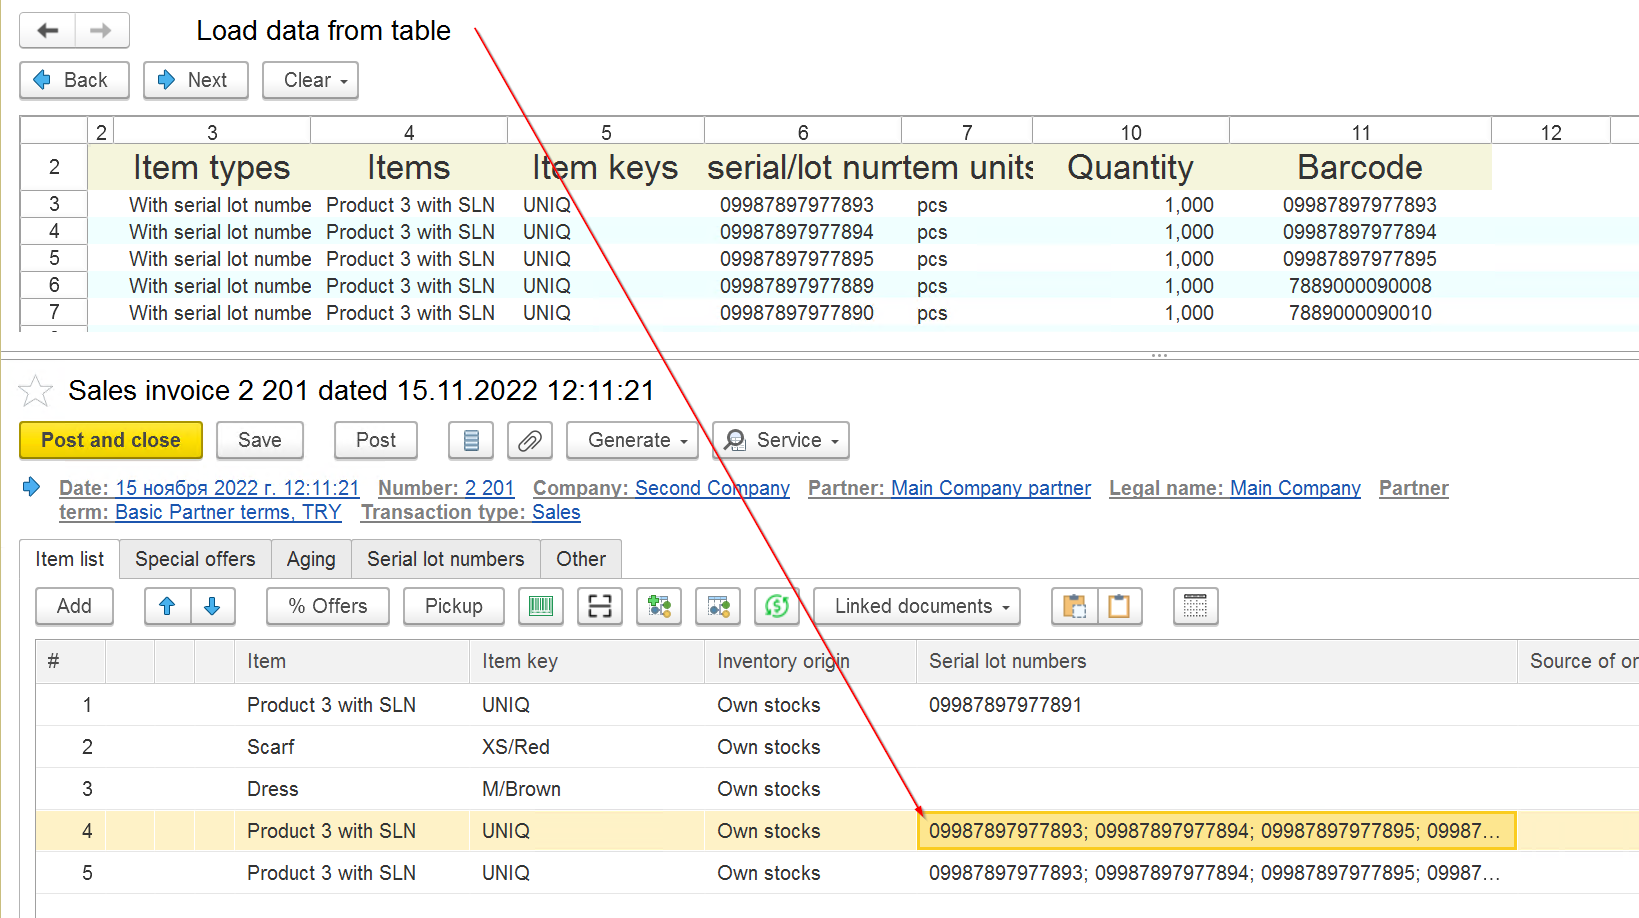The image size is (1639, 918).
Task: Click the Pickup button
Action: tap(453, 606)
